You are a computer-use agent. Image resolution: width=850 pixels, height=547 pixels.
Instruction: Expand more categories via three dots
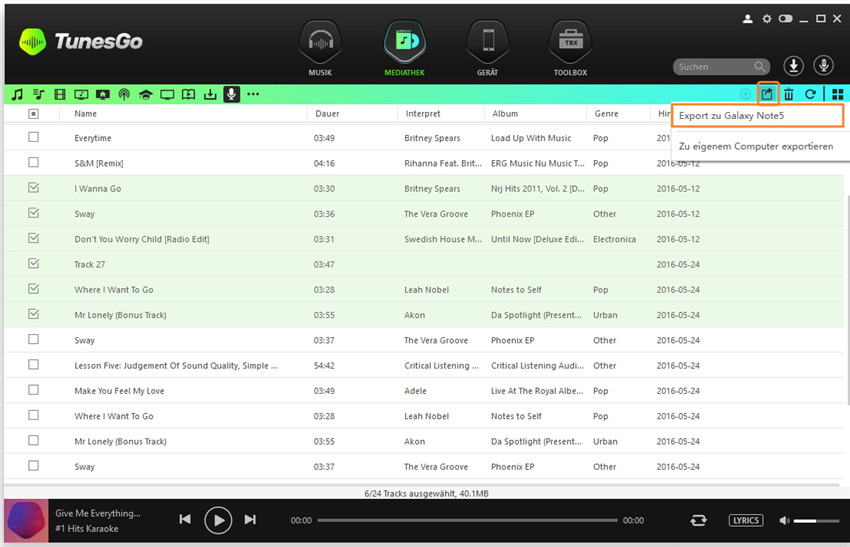coord(253,94)
